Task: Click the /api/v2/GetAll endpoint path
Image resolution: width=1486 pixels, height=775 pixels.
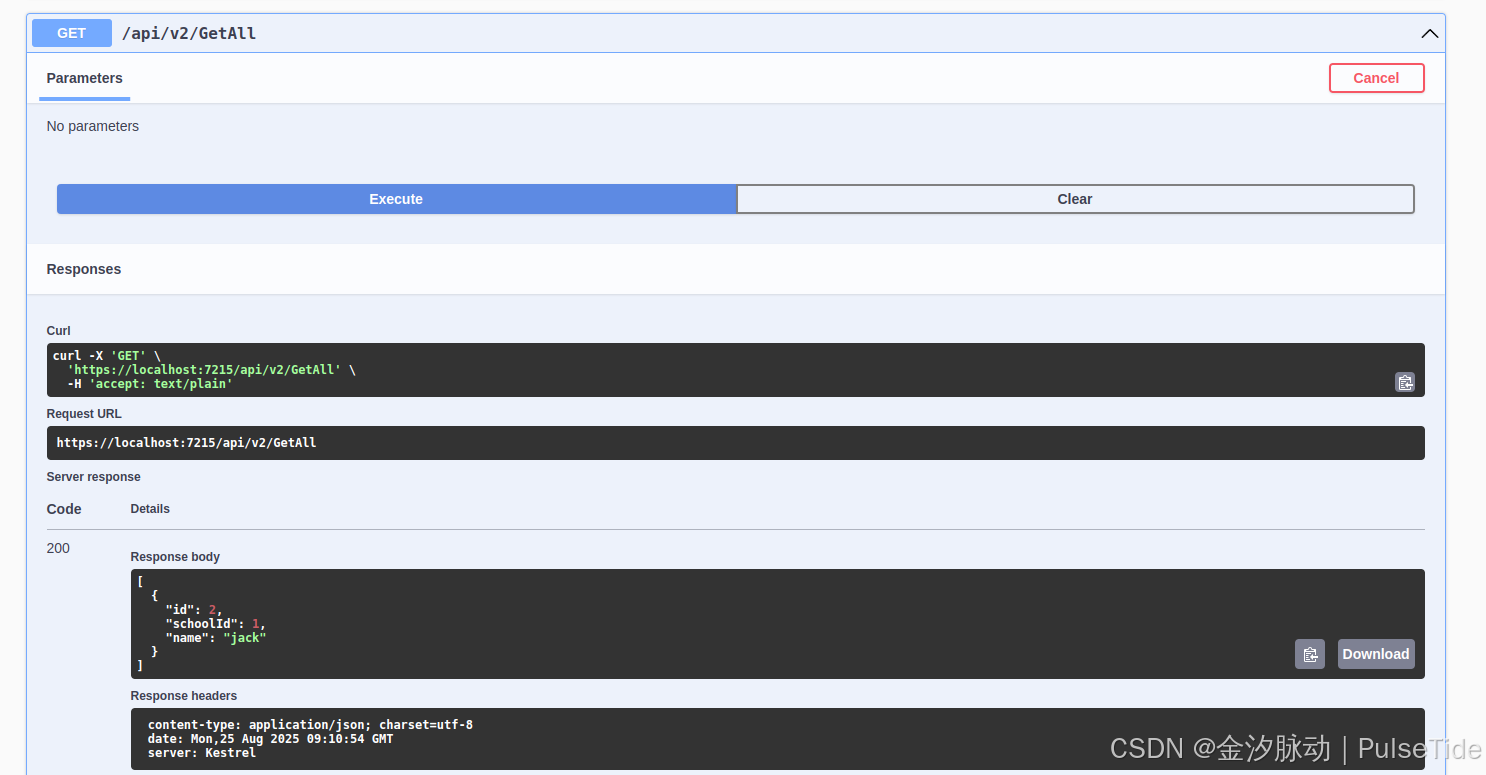Action: pyautogui.click(x=189, y=33)
